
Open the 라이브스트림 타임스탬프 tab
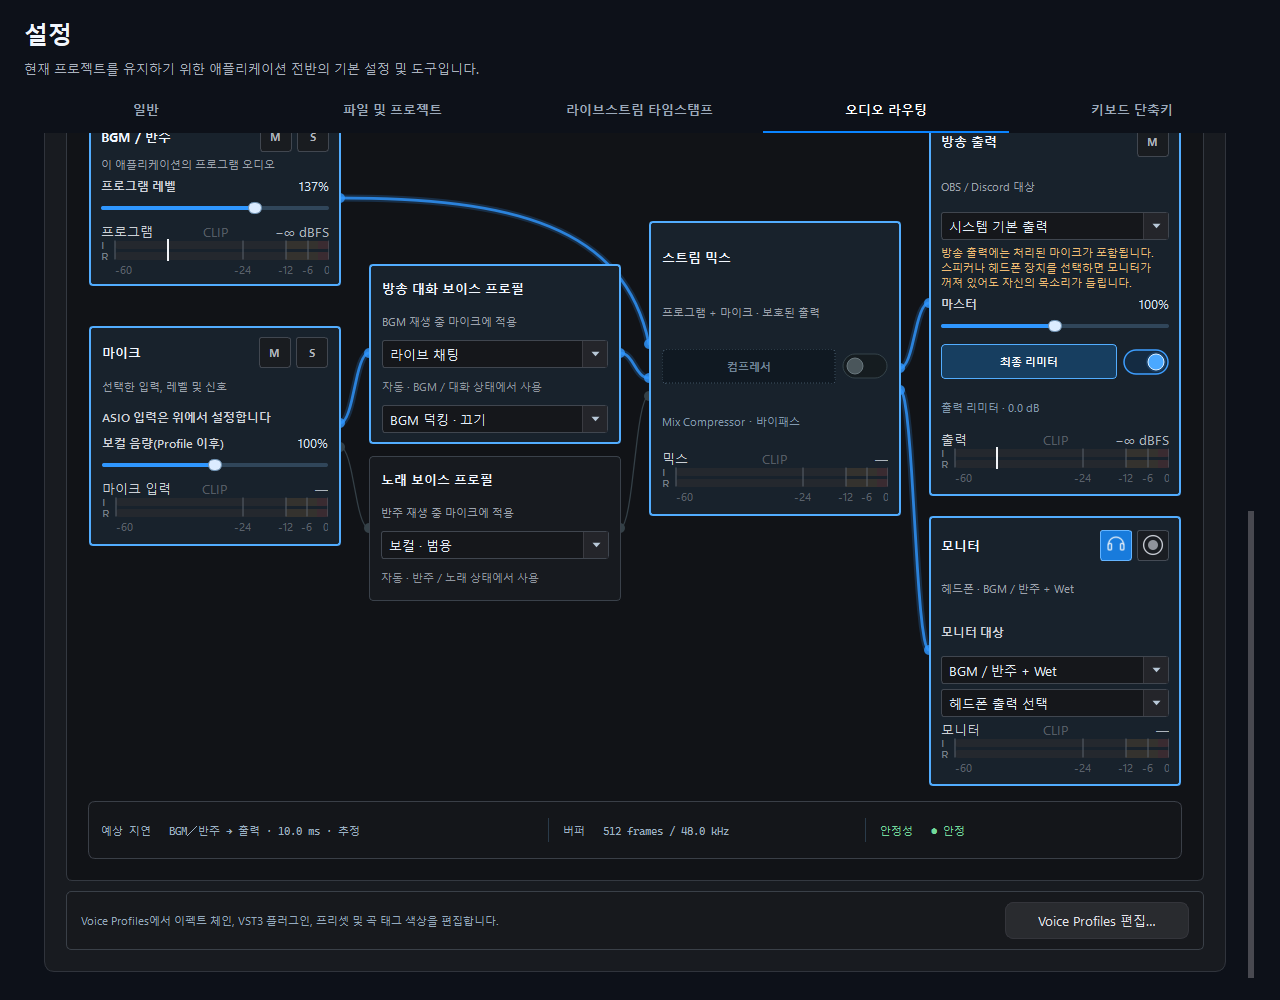[x=639, y=109]
